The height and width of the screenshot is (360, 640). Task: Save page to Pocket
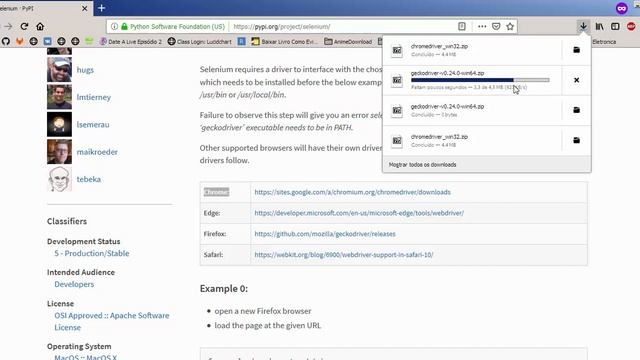[496, 27]
